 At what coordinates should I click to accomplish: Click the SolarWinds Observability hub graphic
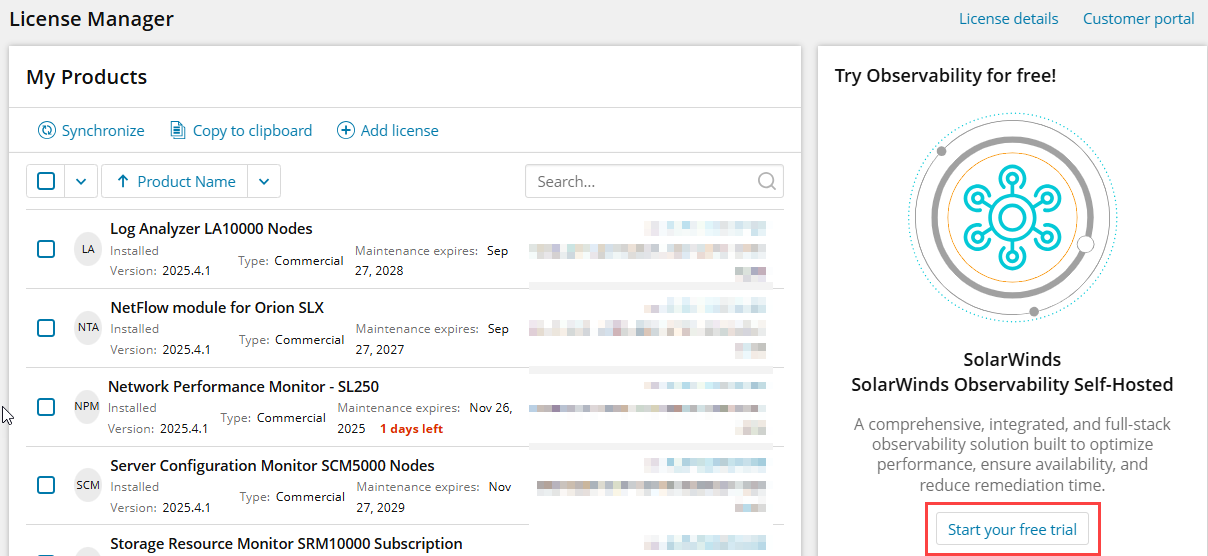click(1012, 218)
